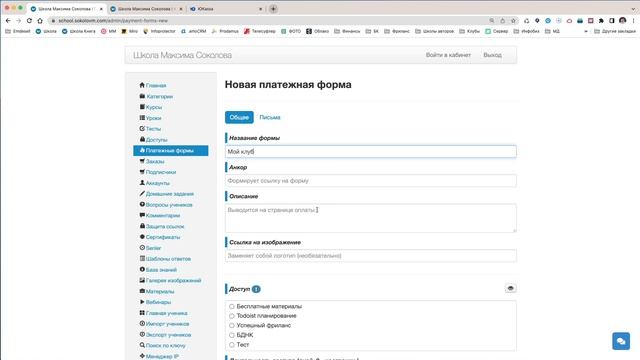Click the Анкор input field
The width and height of the screenshot is (640, 360).
[371, 180]
